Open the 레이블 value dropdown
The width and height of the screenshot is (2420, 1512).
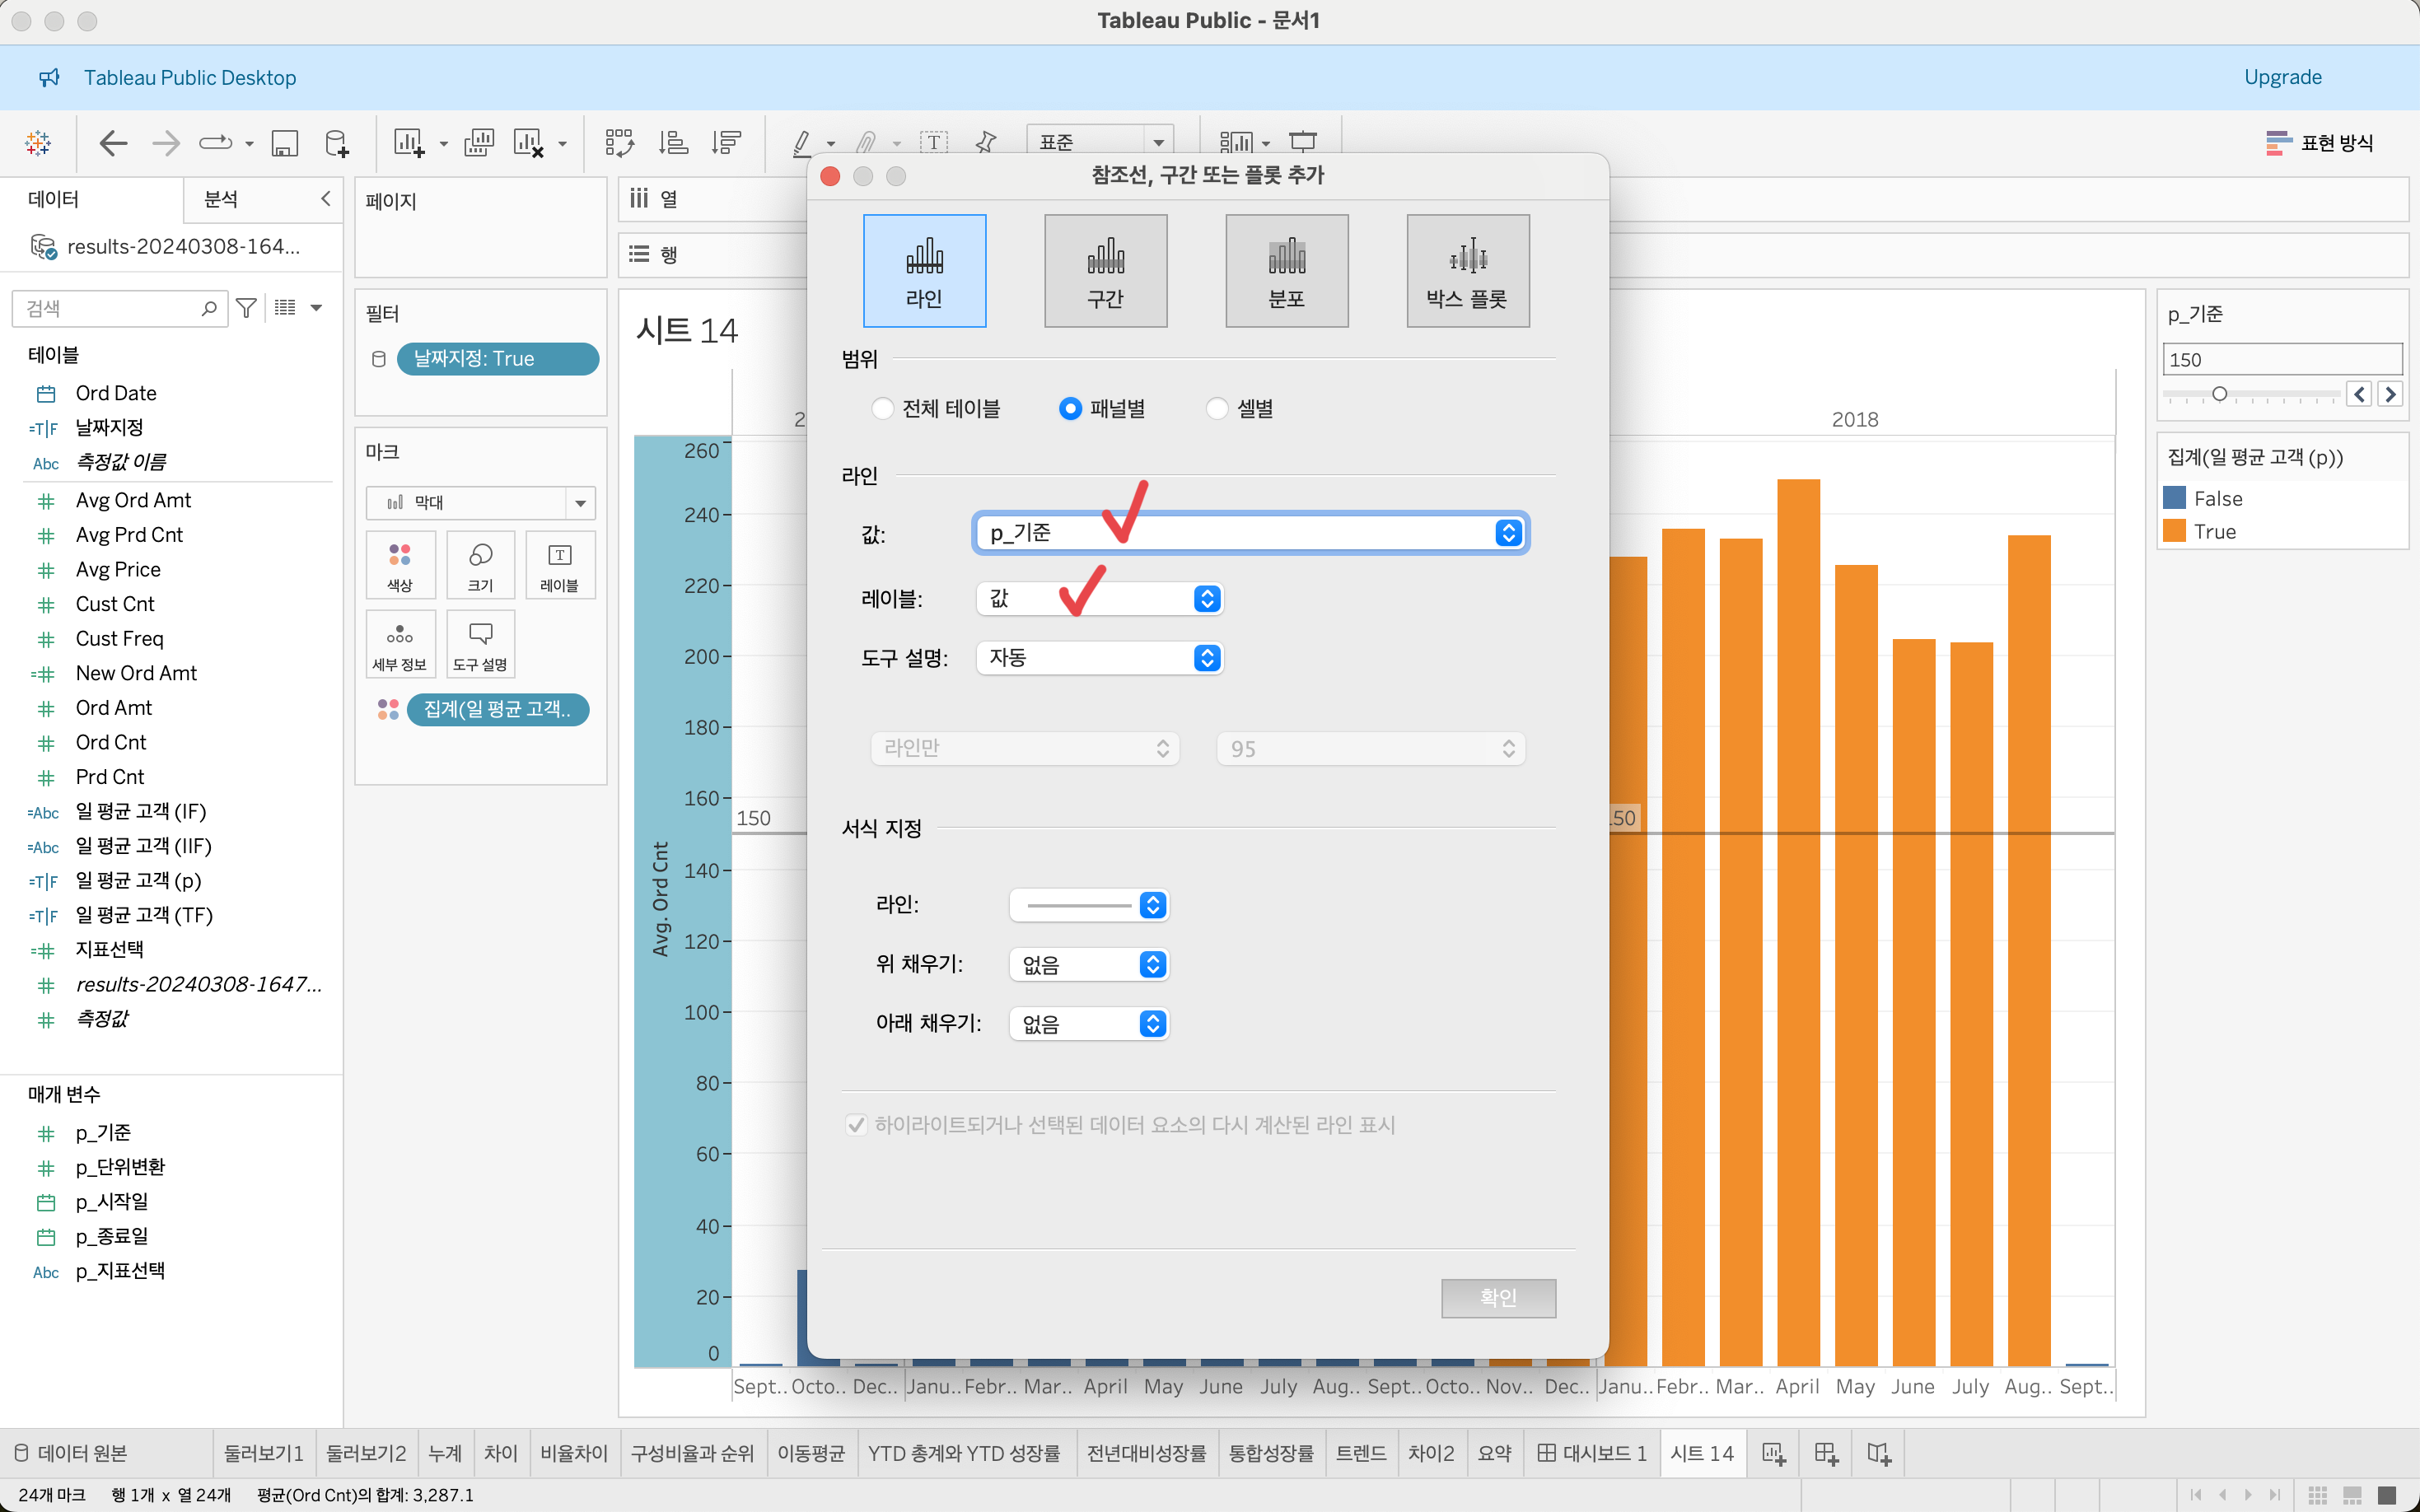coord(1099,599)
